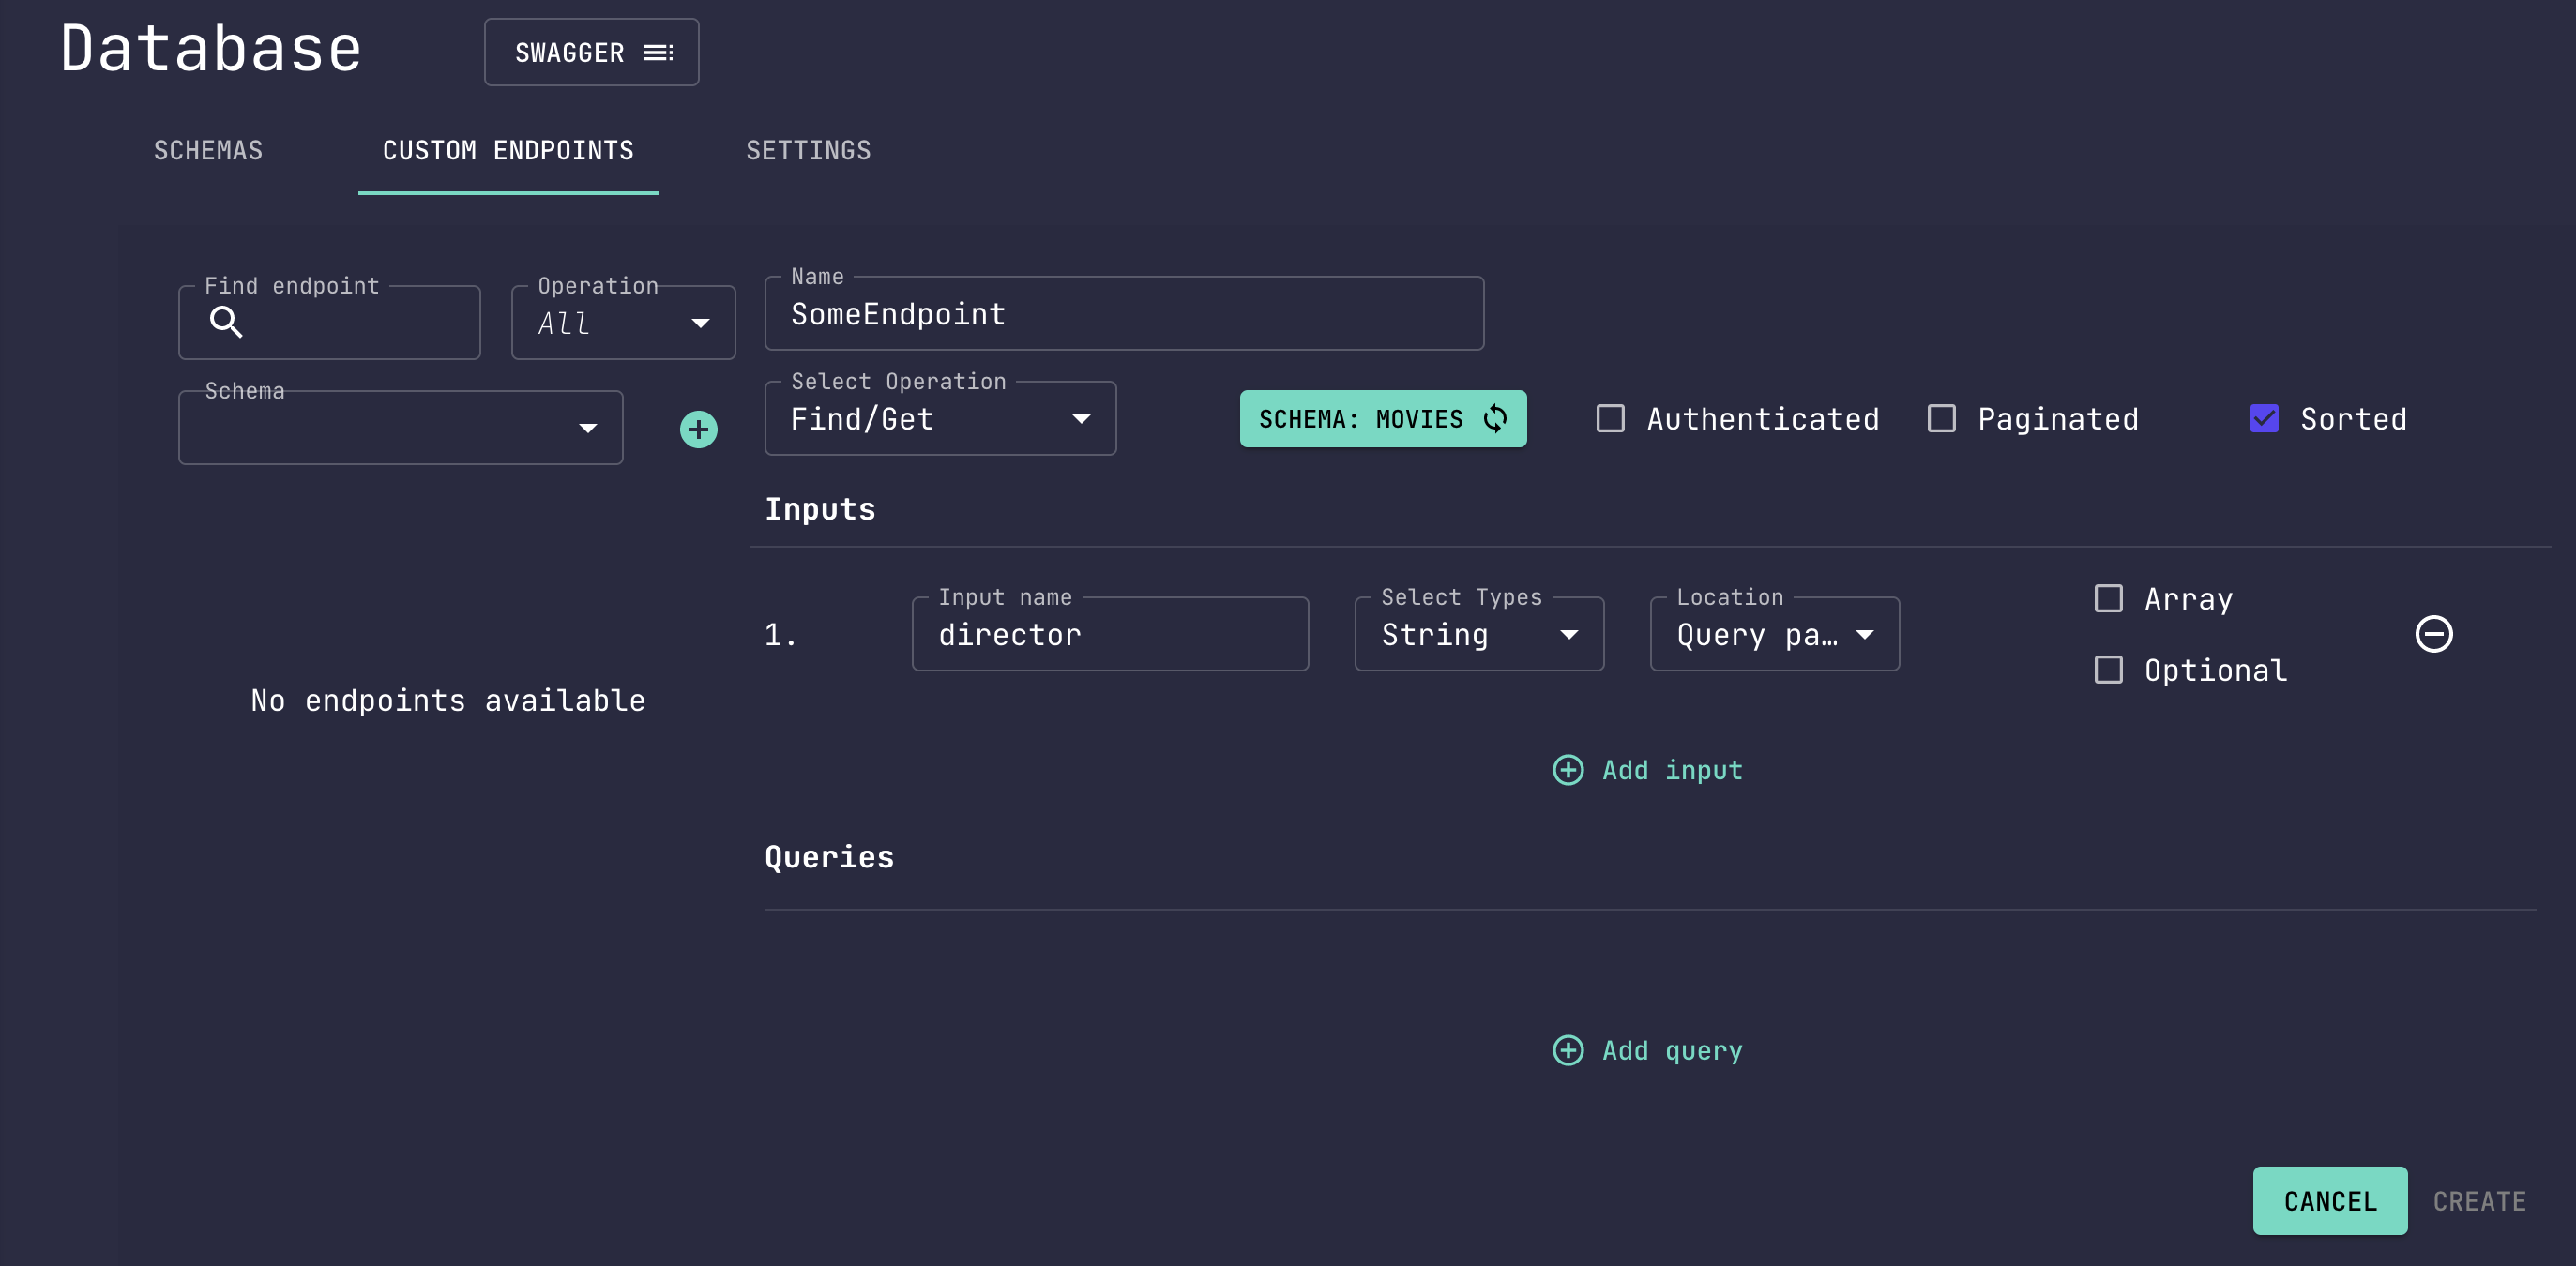Open Swagger documentation button

(591, 52)
